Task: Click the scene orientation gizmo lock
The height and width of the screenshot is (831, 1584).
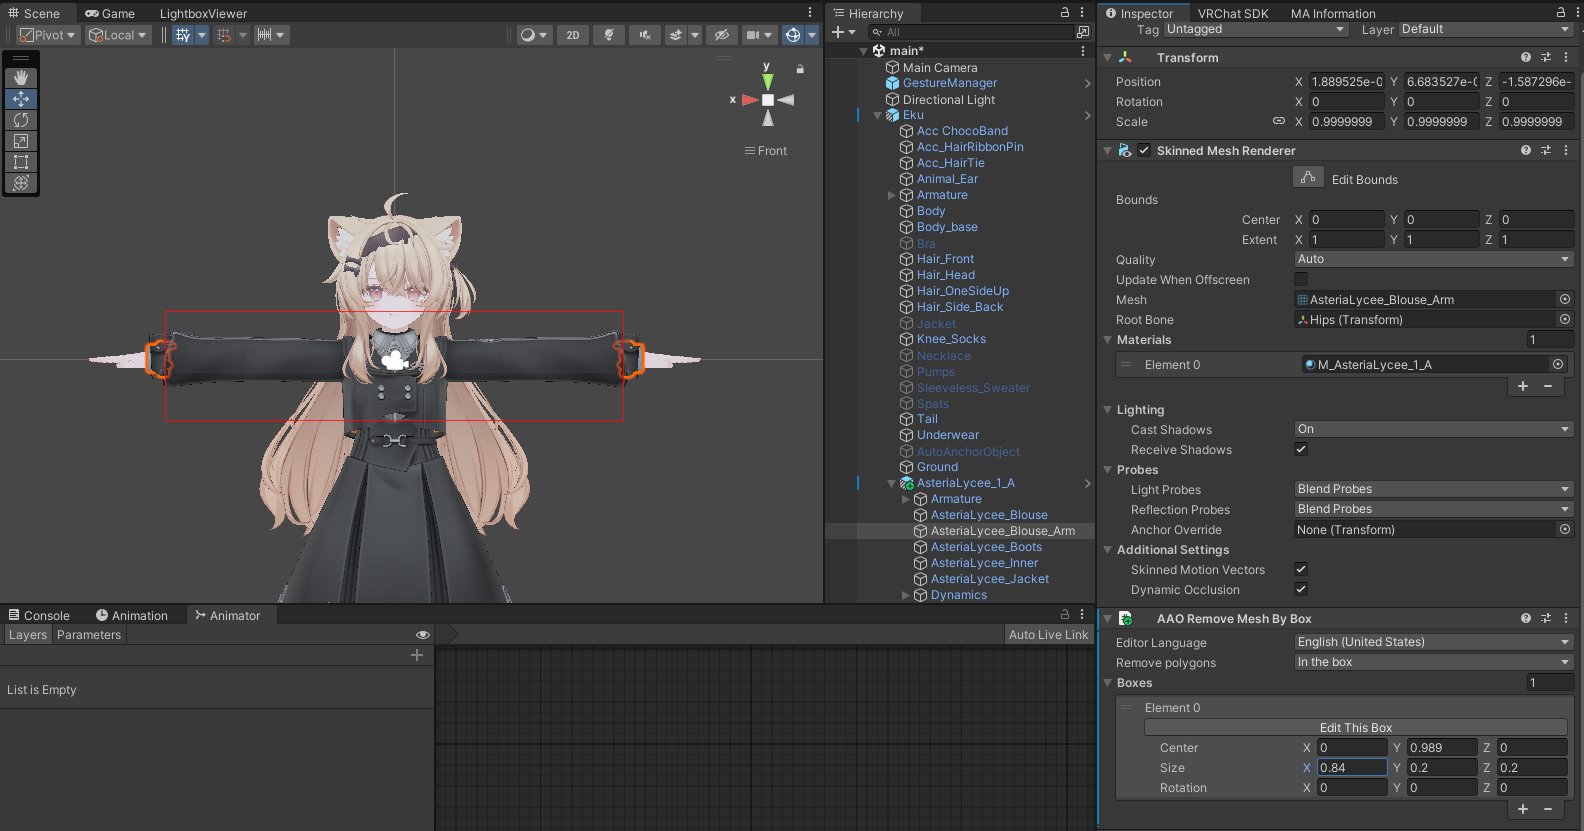Action: (x=800, y=69)
